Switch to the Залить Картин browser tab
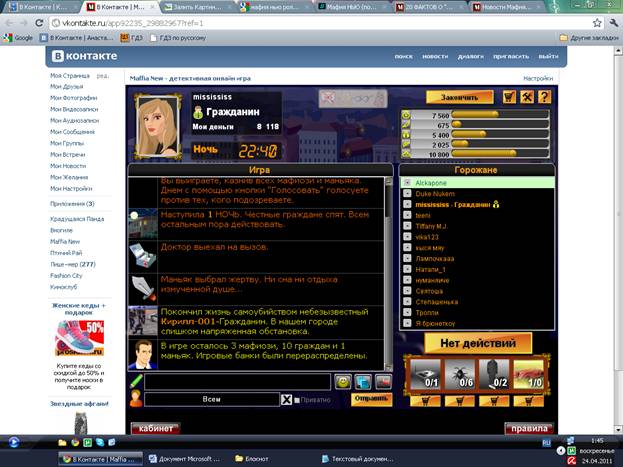 pyautogui.click(x=197, y=7)
